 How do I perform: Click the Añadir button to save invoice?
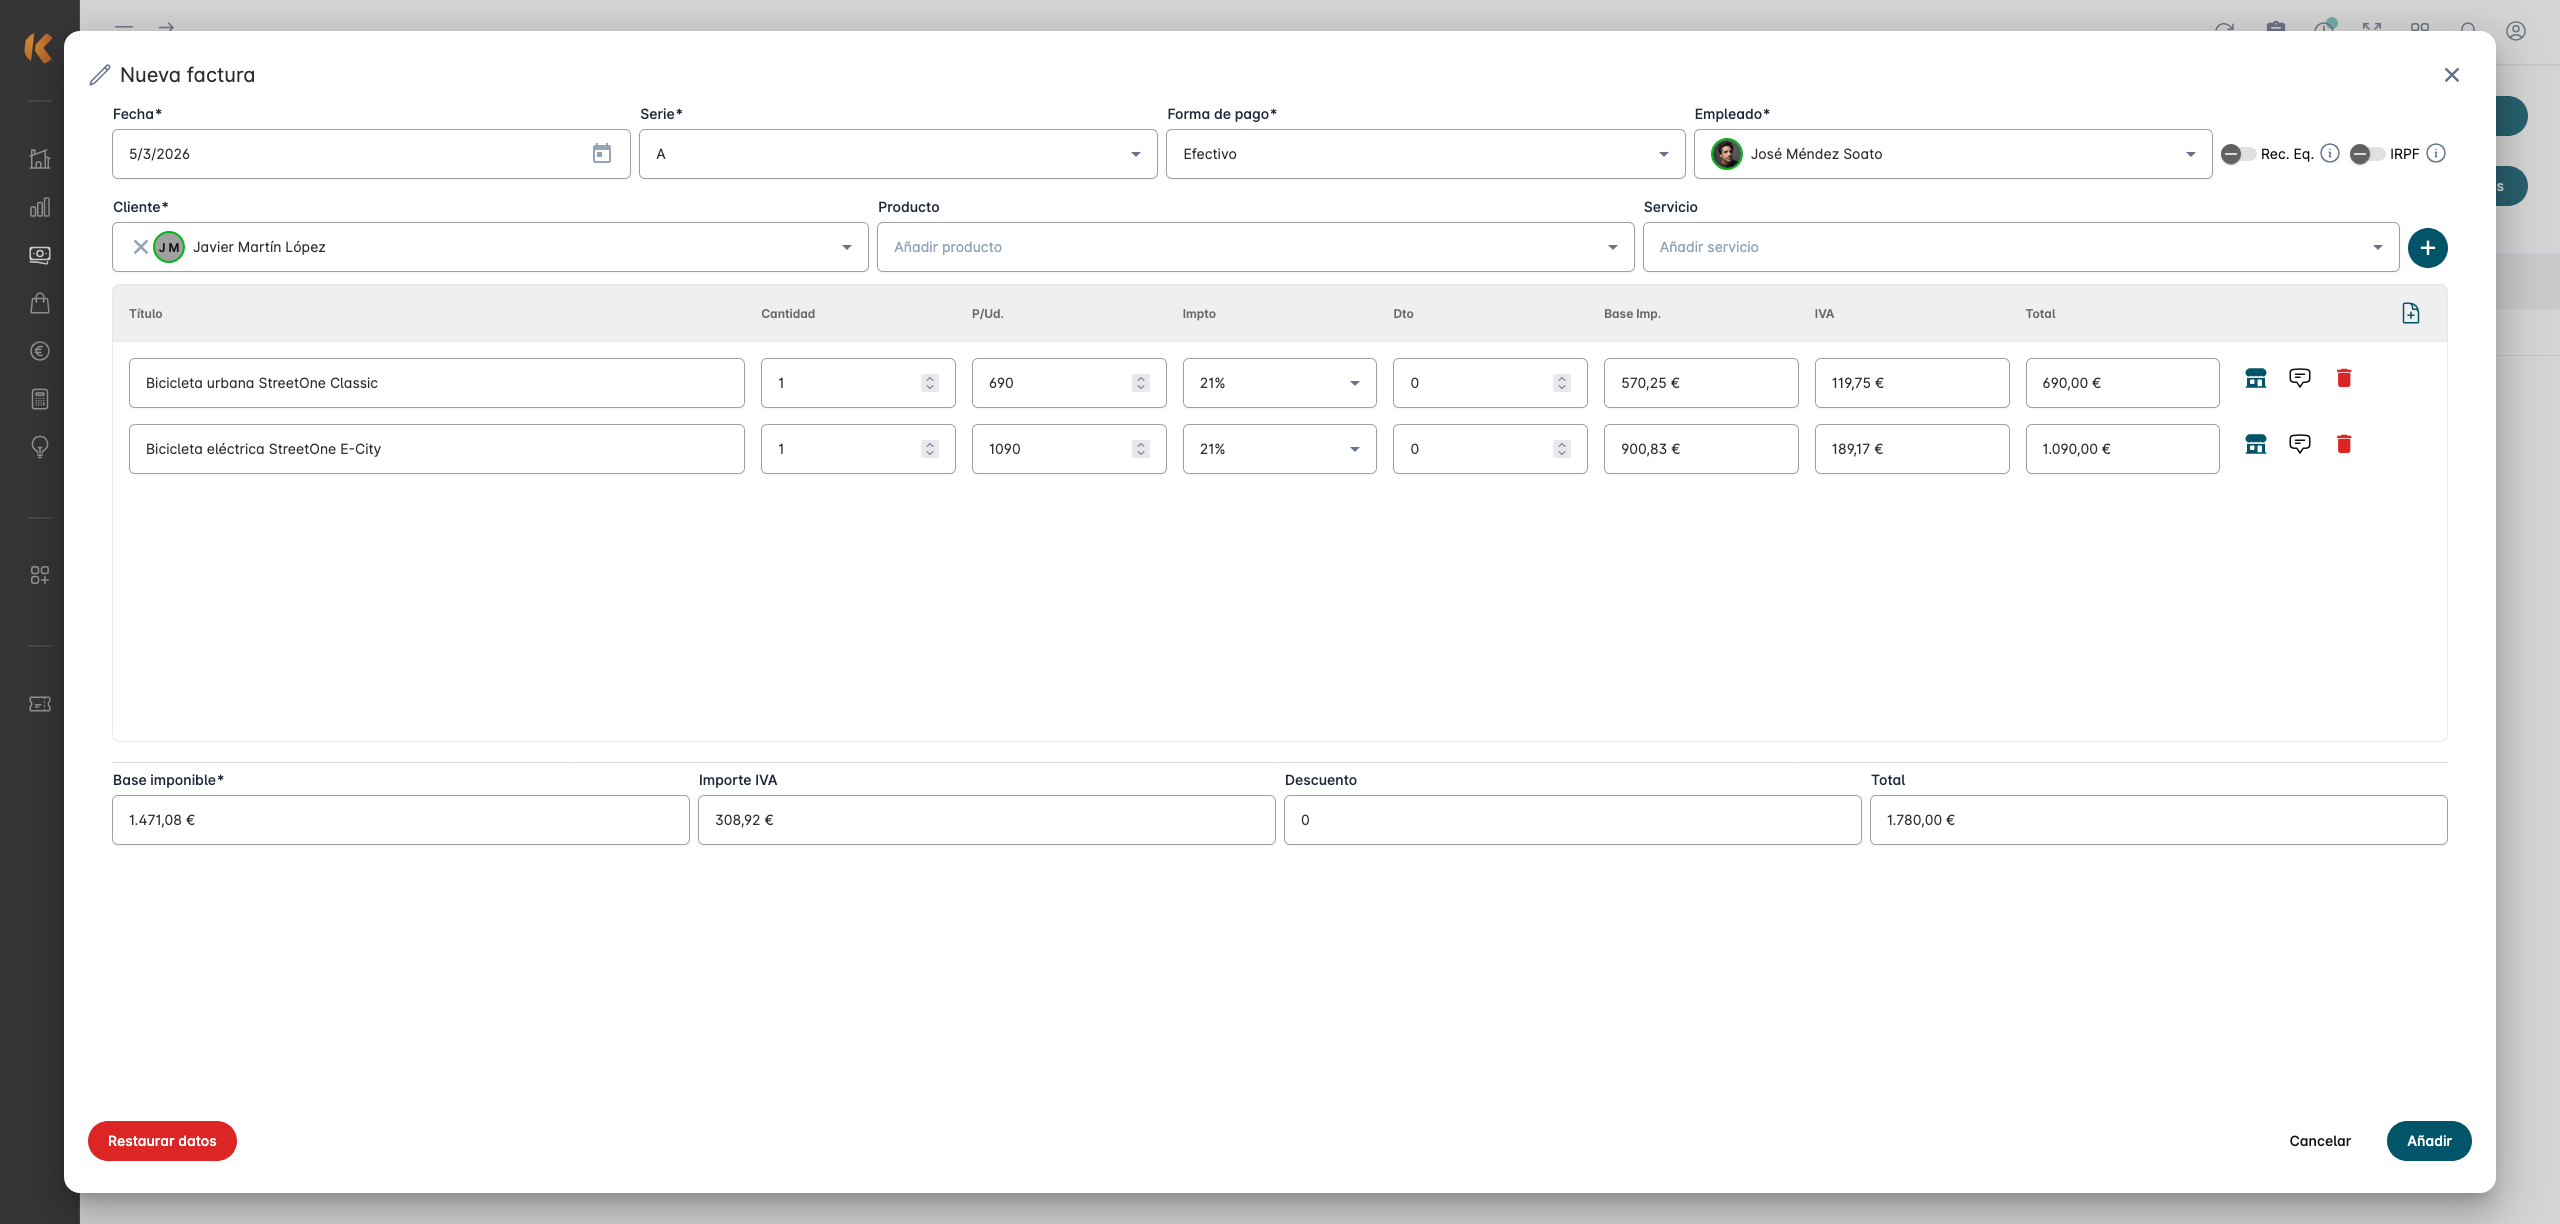[x=2428, y=1141]
